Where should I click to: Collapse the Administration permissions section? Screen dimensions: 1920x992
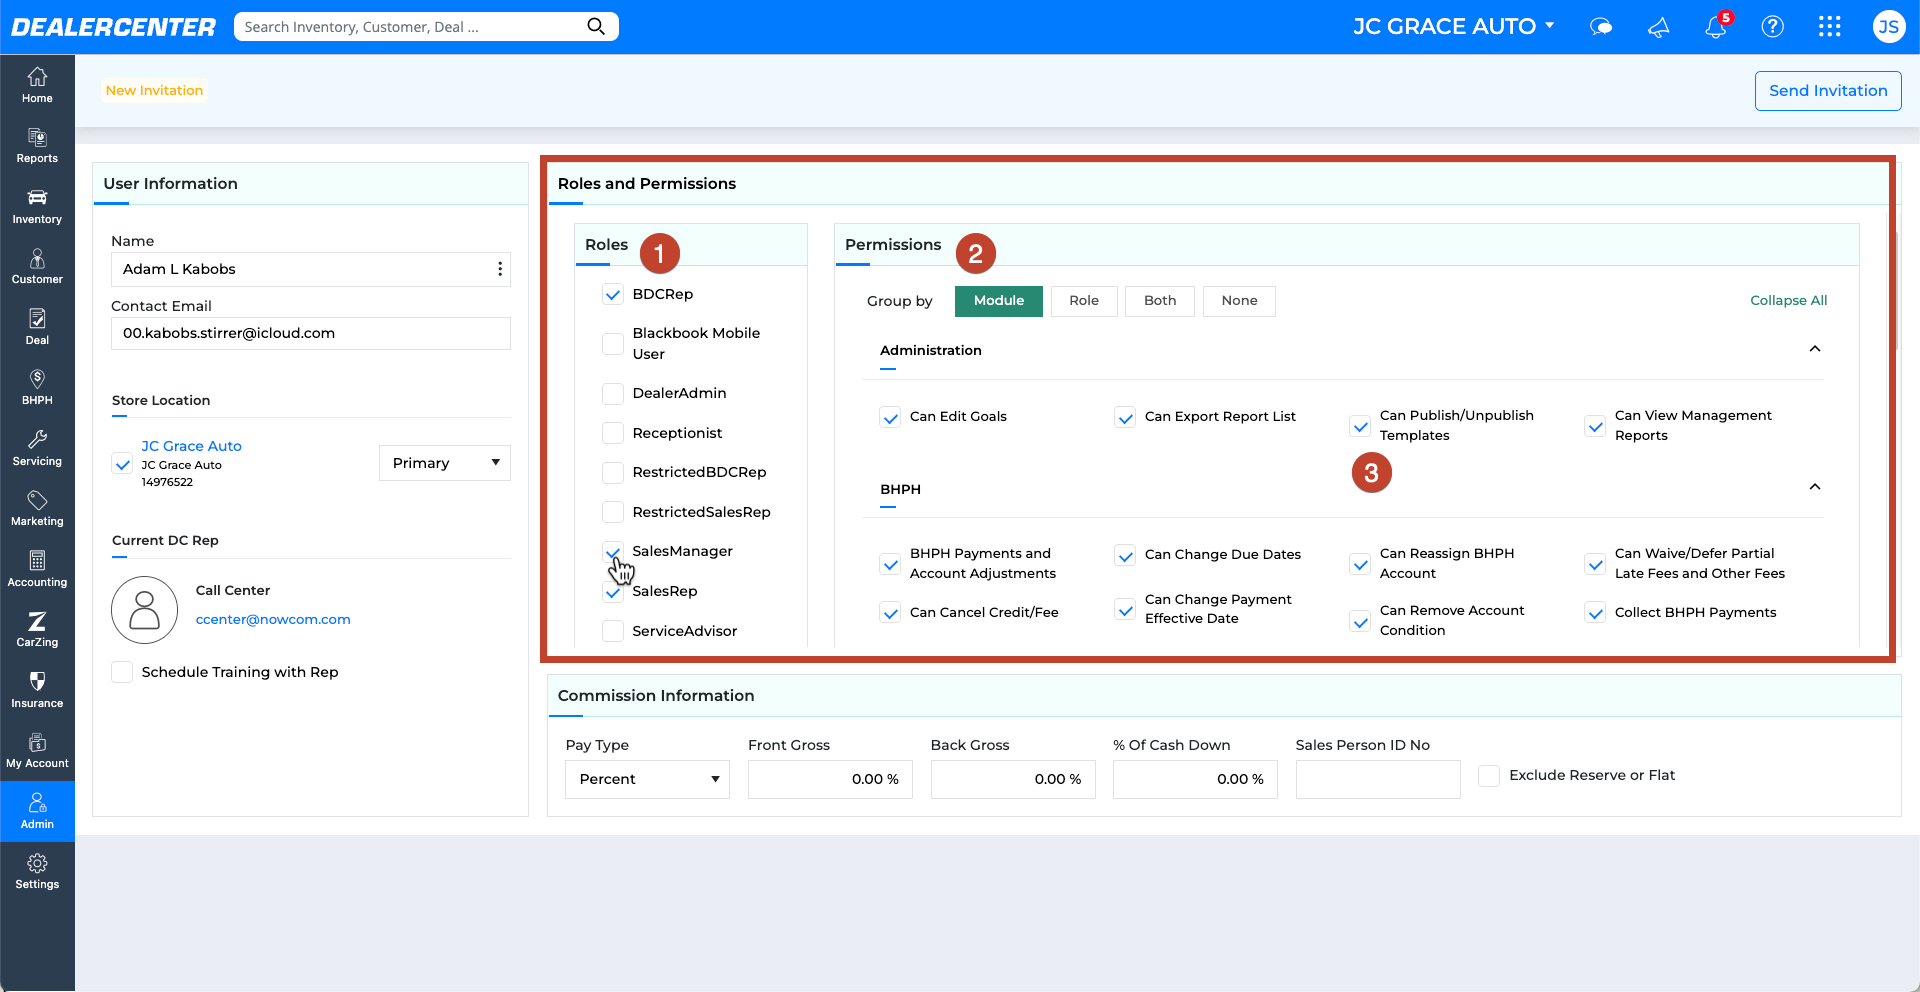point(1815,349)
